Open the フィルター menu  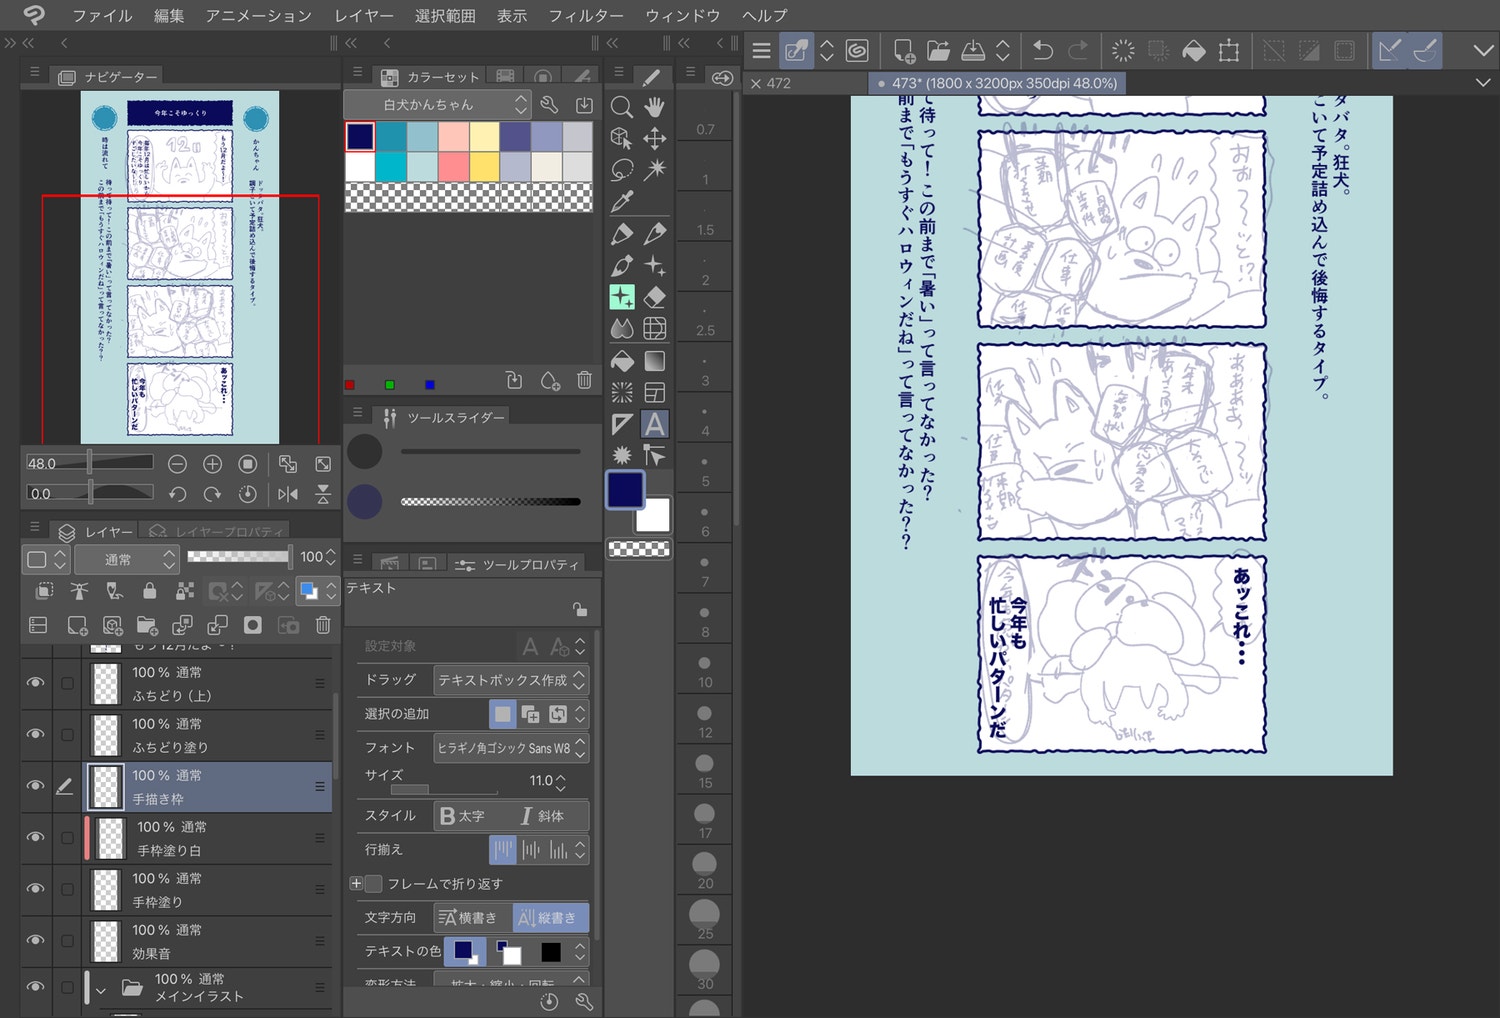click(585, 16)
